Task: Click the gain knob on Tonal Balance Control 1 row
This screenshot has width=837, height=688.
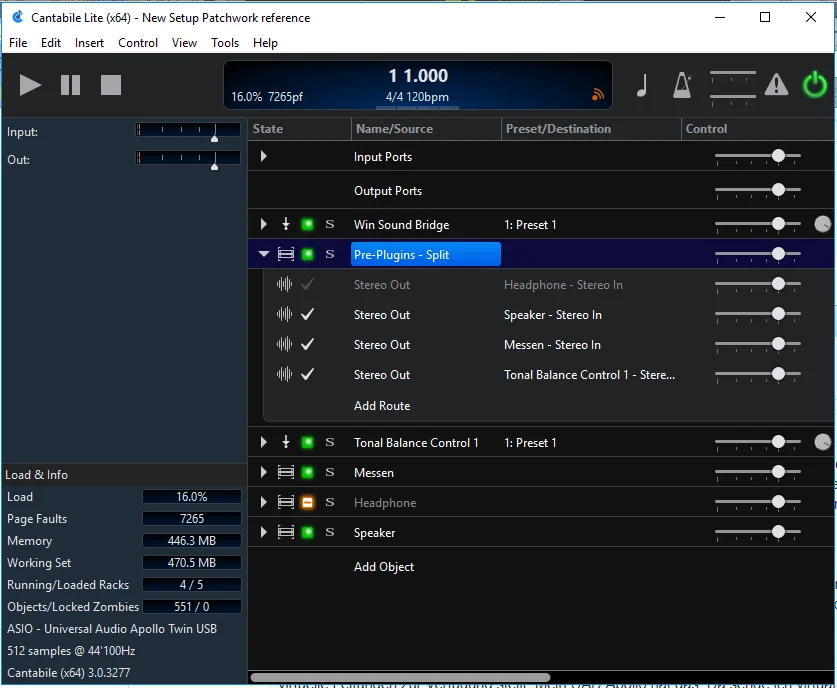Action: click(823, 442)
